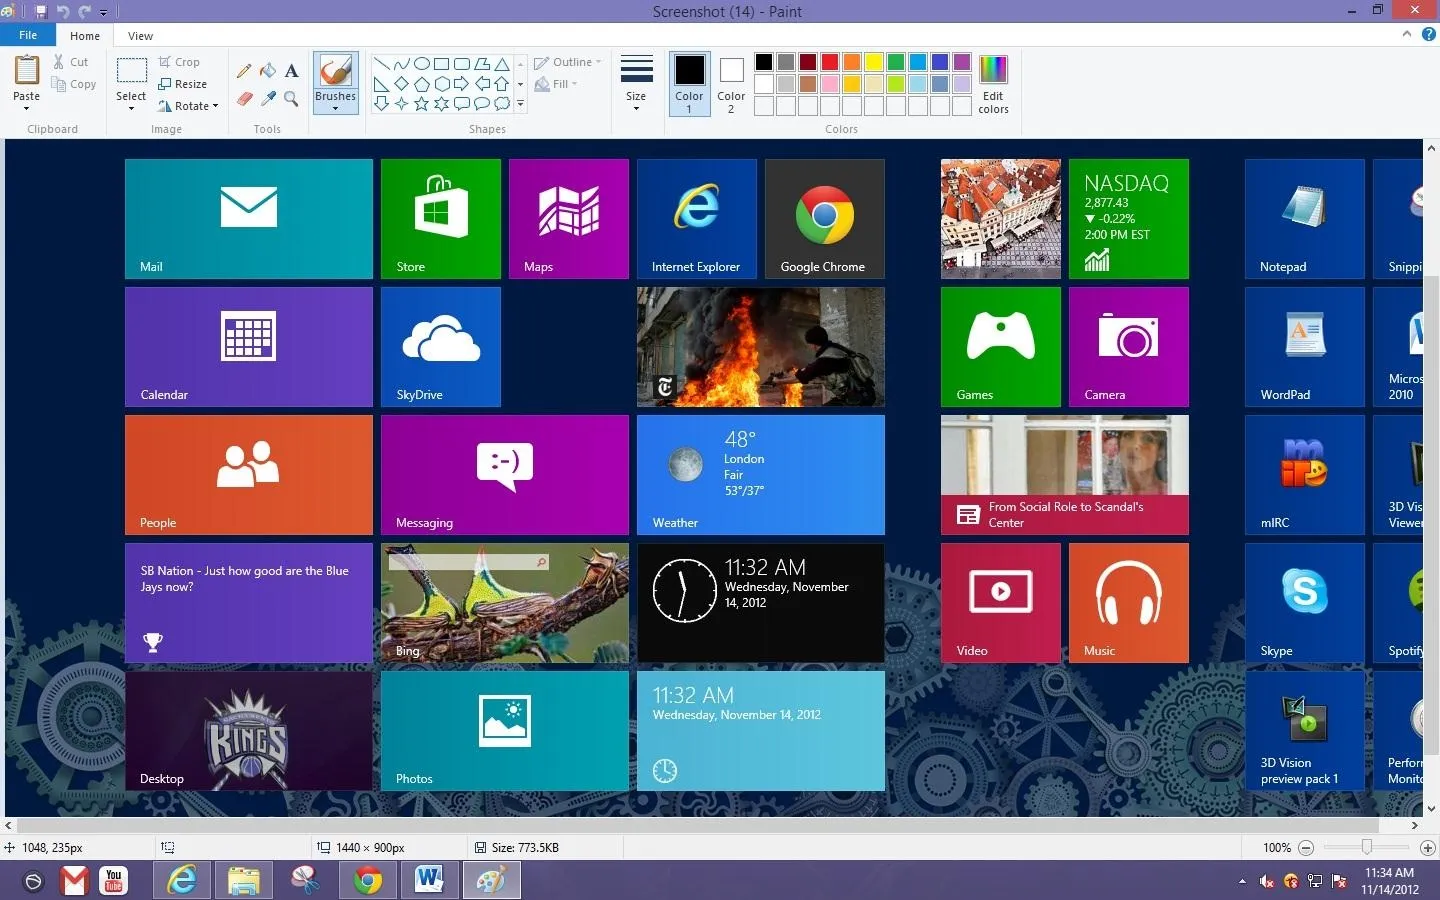The width and height of the screenshot is (1440, 900).
Task: Click the Undo arrow in the title bar
Action: click(x=63, y=12)
